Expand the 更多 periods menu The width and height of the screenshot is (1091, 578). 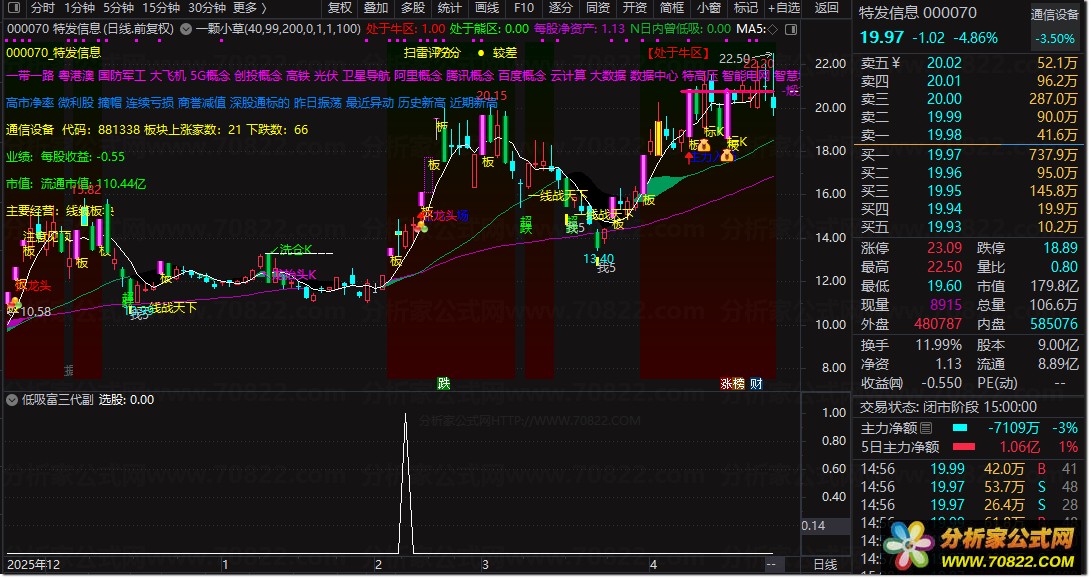tap(249, 8)
